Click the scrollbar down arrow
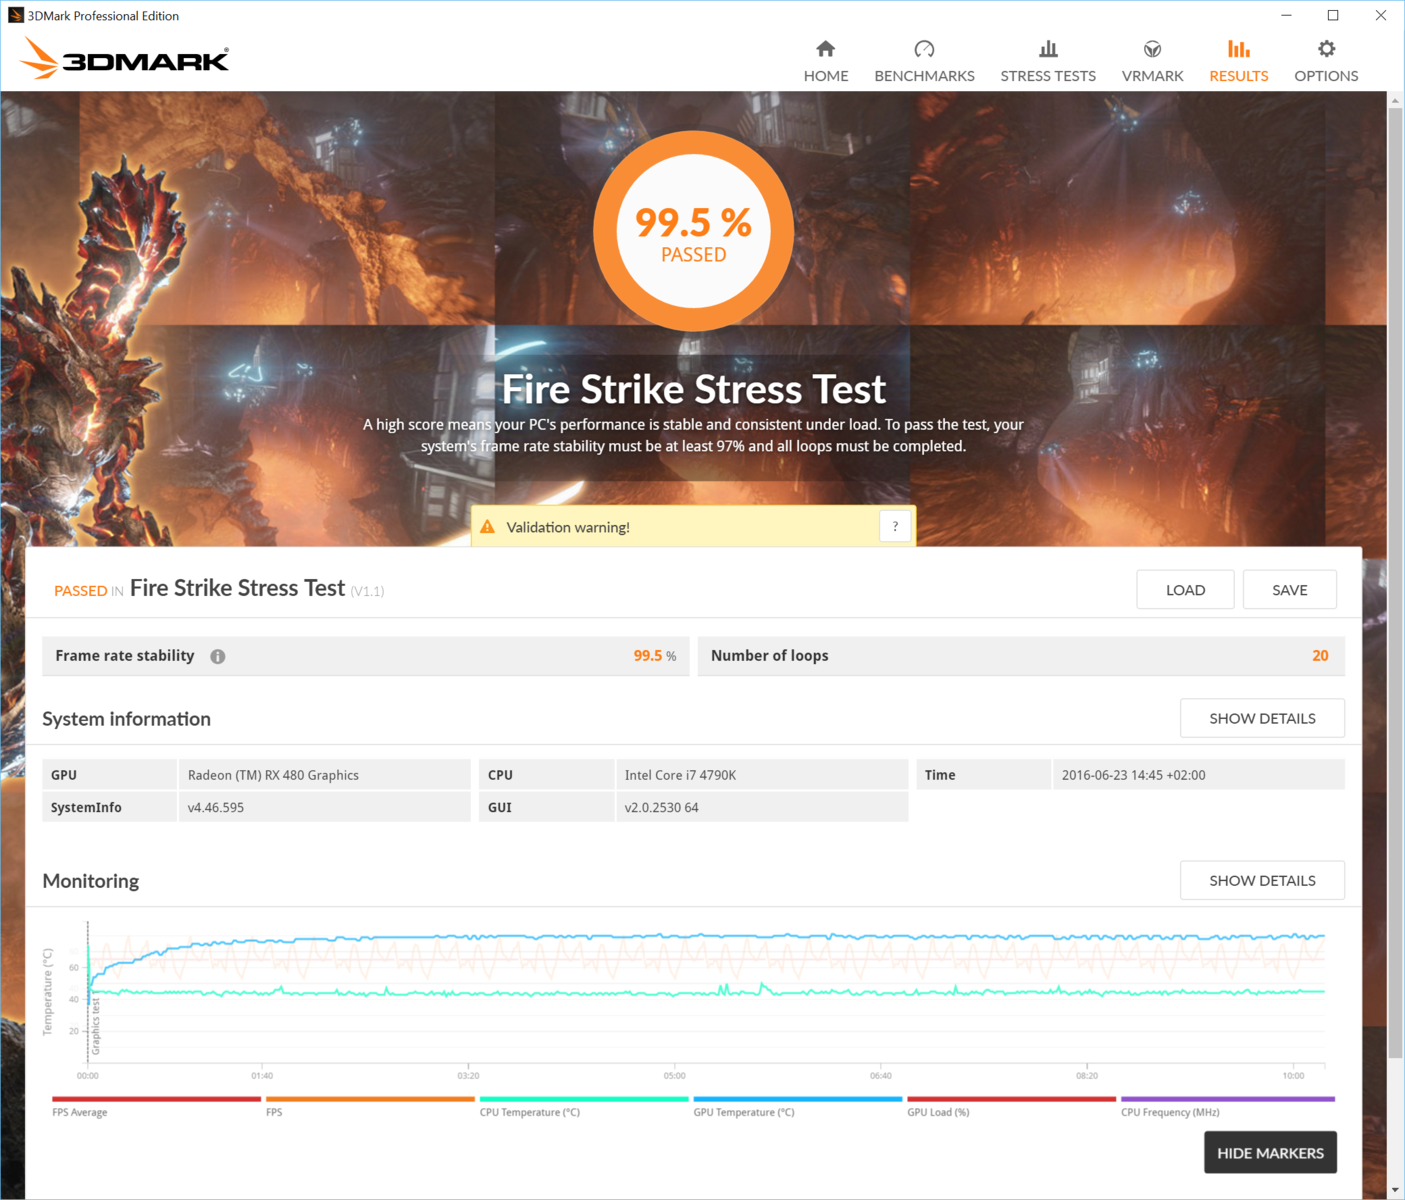Screen dimensions: 1405x1200 click(1395, 1190)
